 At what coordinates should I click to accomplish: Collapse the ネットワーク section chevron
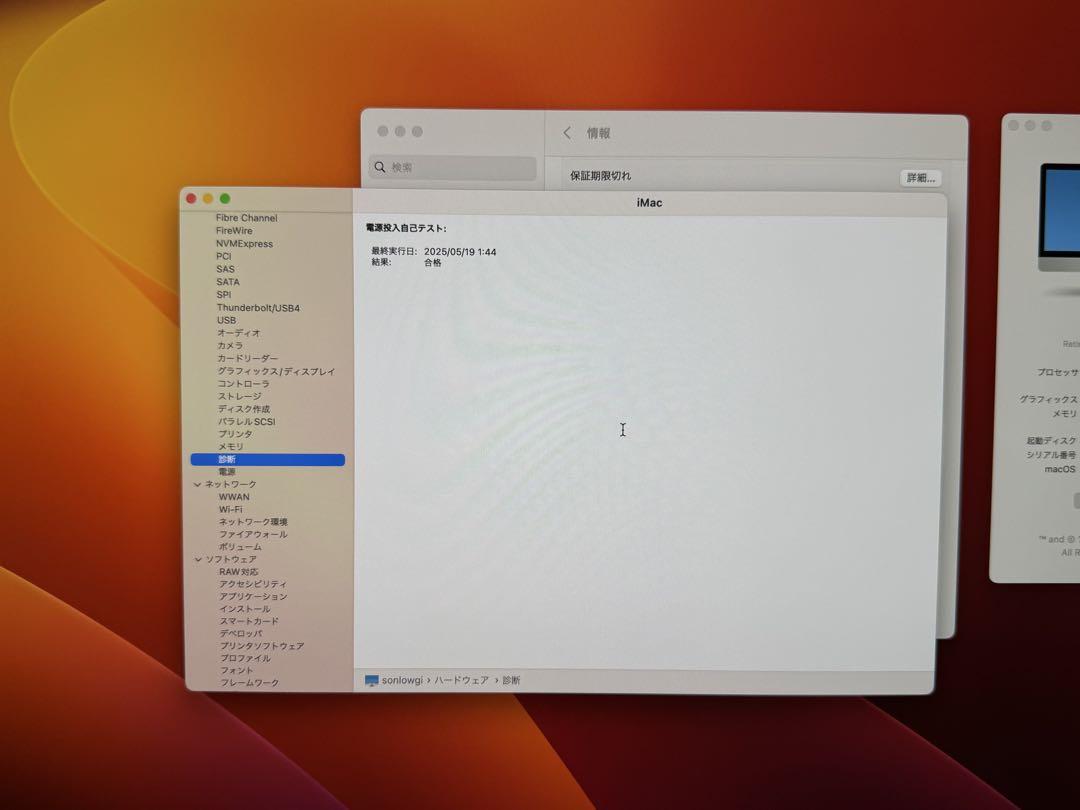pos(198,485)
